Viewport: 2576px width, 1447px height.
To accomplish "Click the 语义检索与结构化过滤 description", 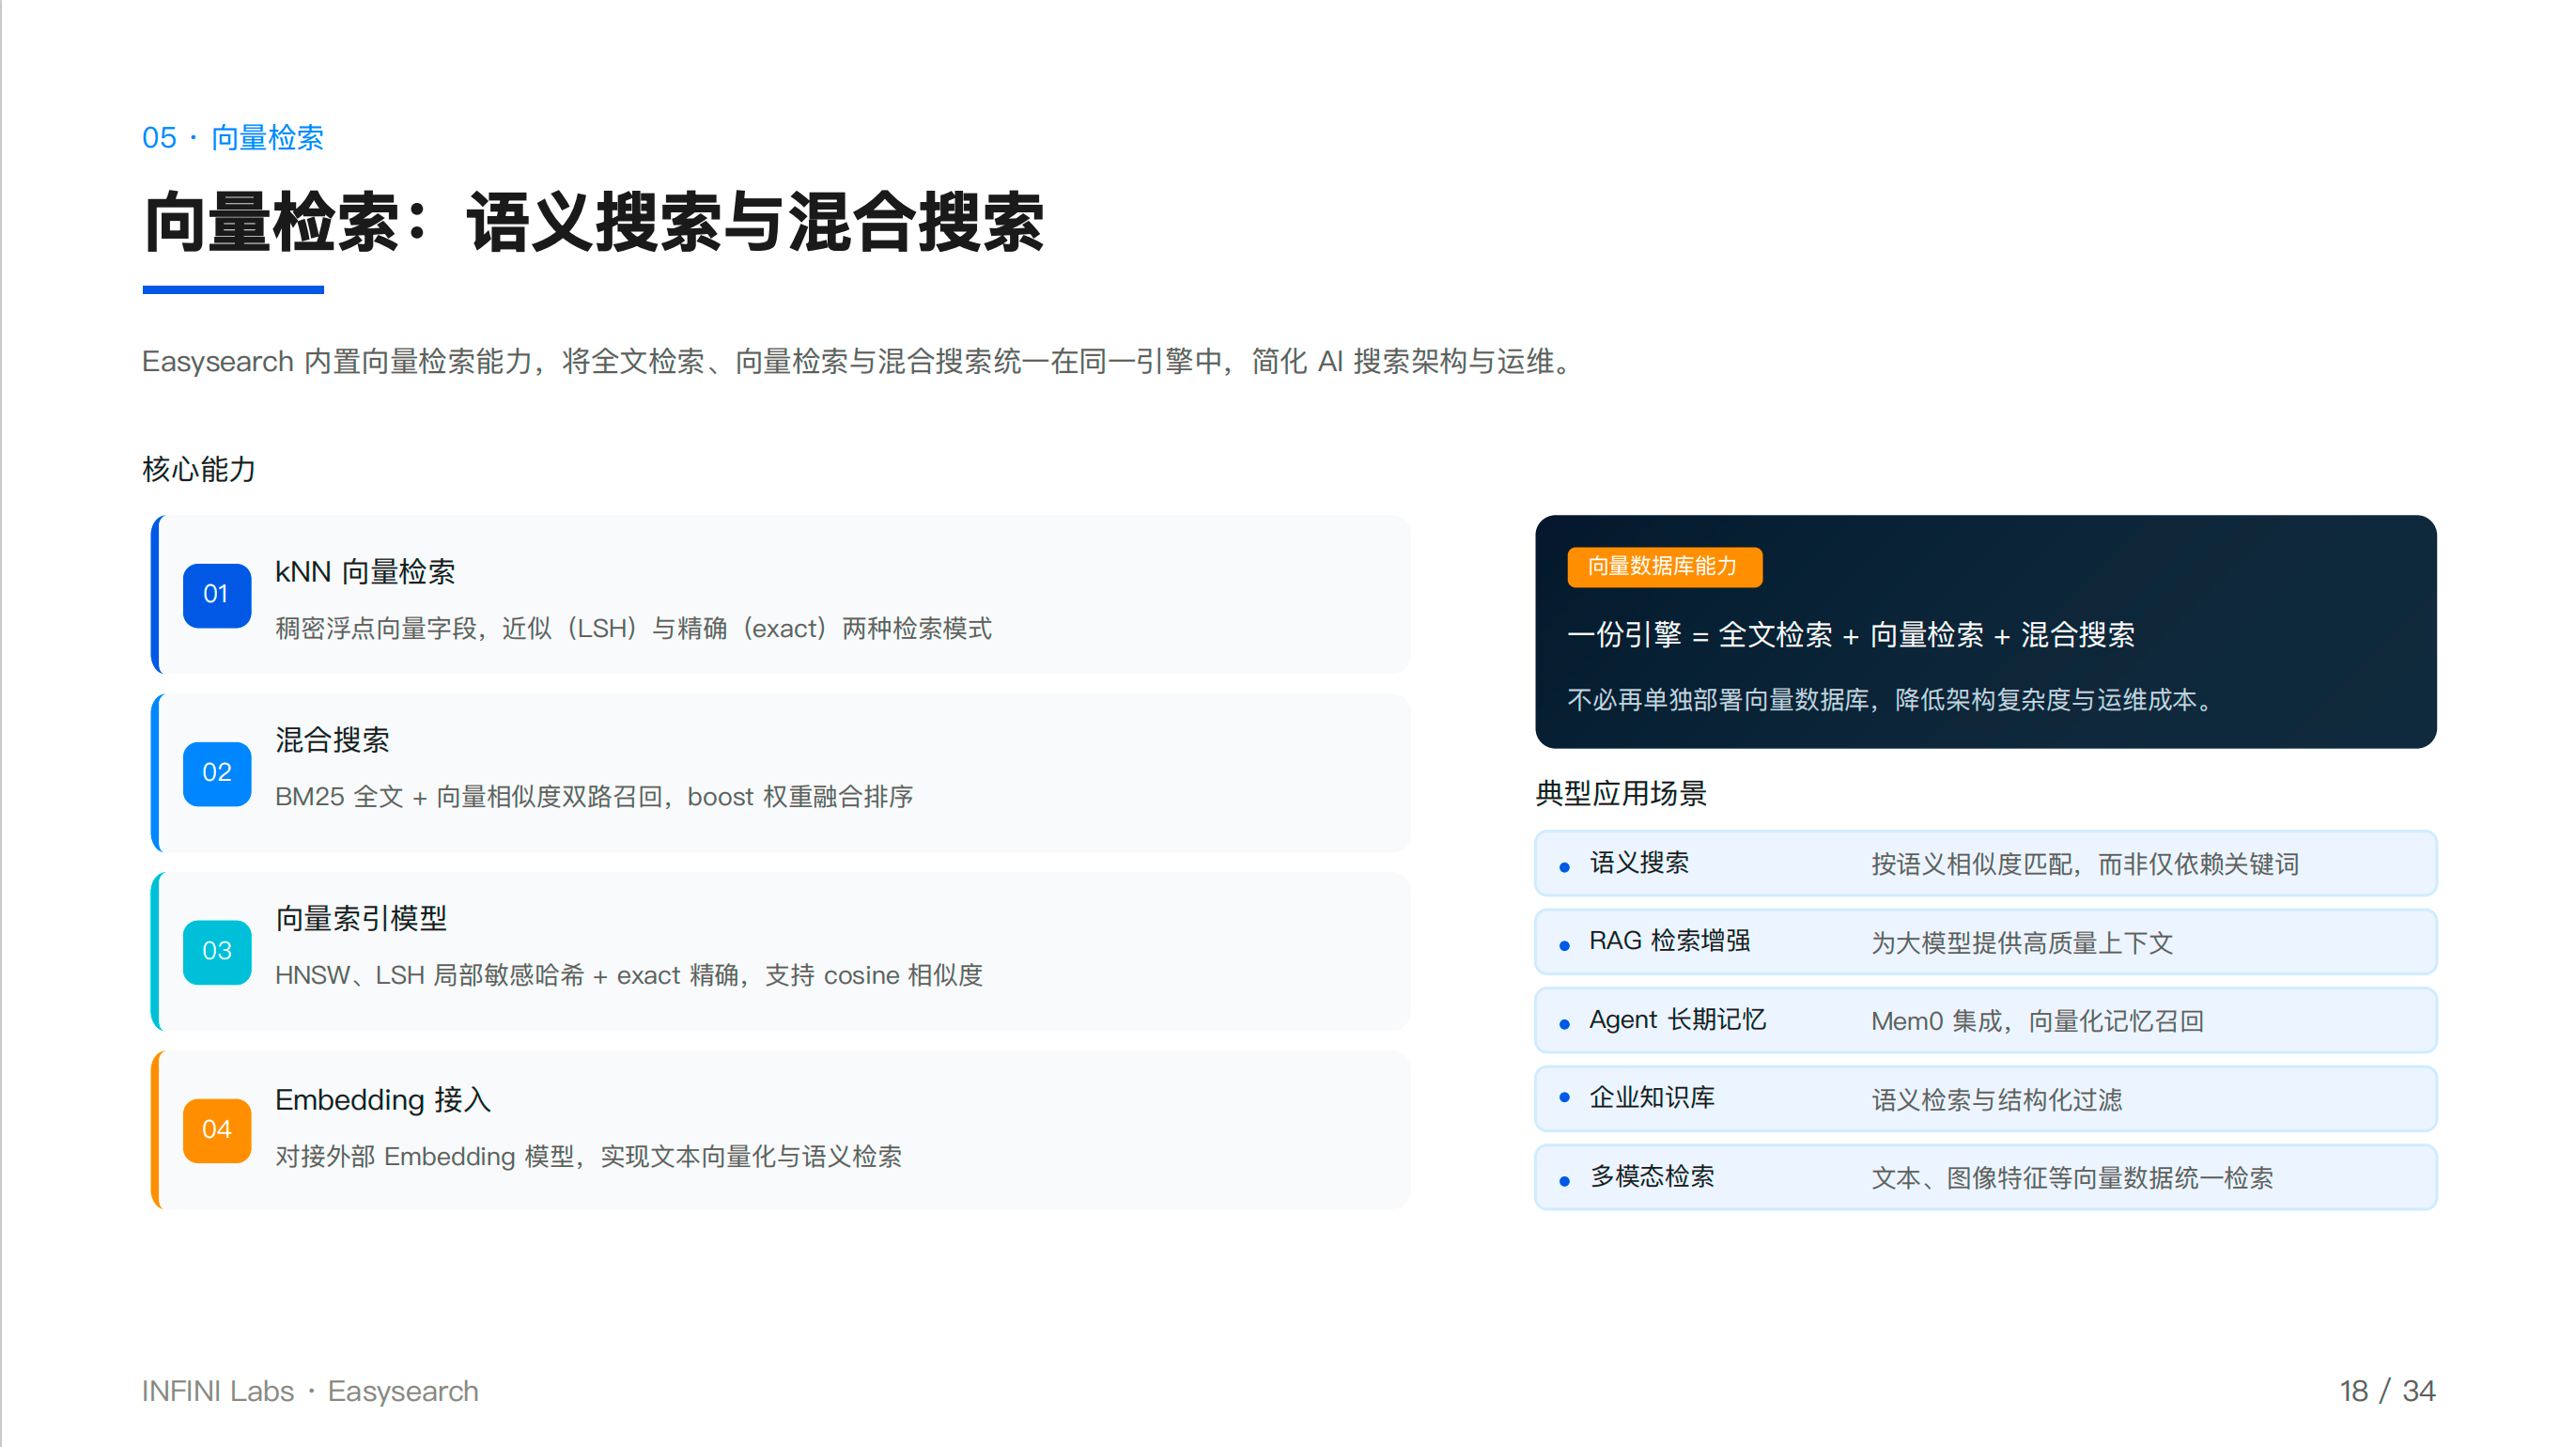I will tap(1997, 1100).
